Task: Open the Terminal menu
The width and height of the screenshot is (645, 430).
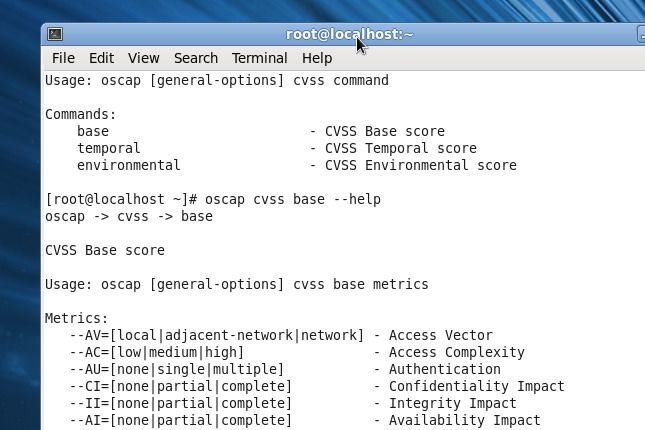Action: coord(260,58)
